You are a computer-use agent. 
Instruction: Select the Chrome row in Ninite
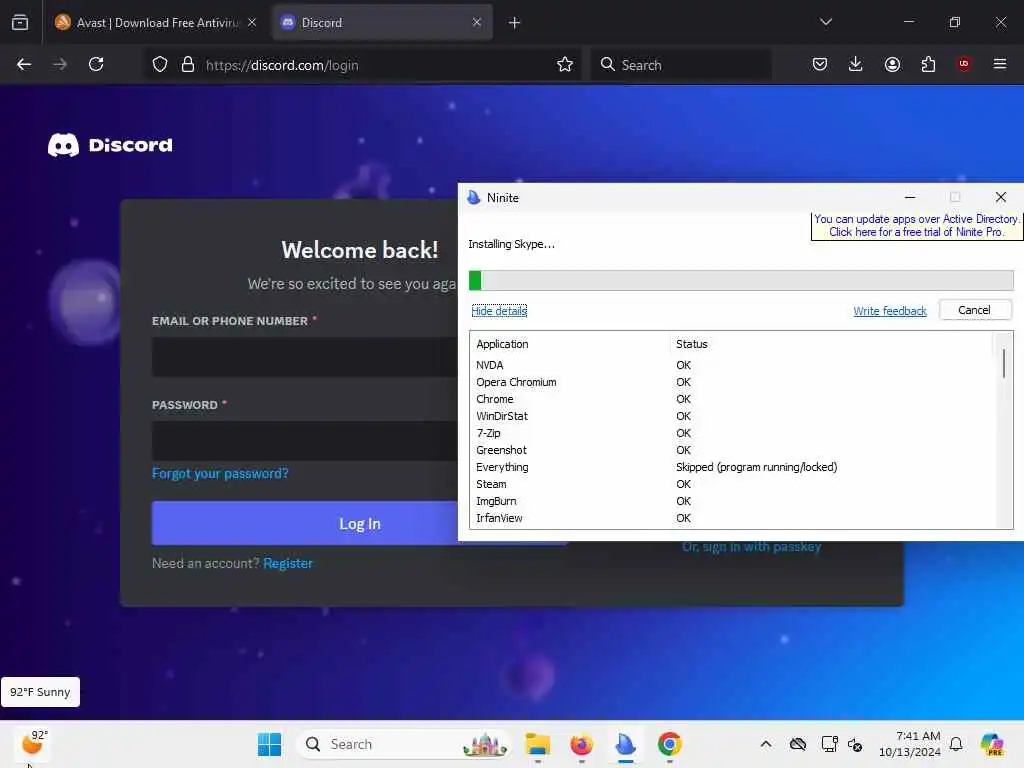click(x=731, y=399)
